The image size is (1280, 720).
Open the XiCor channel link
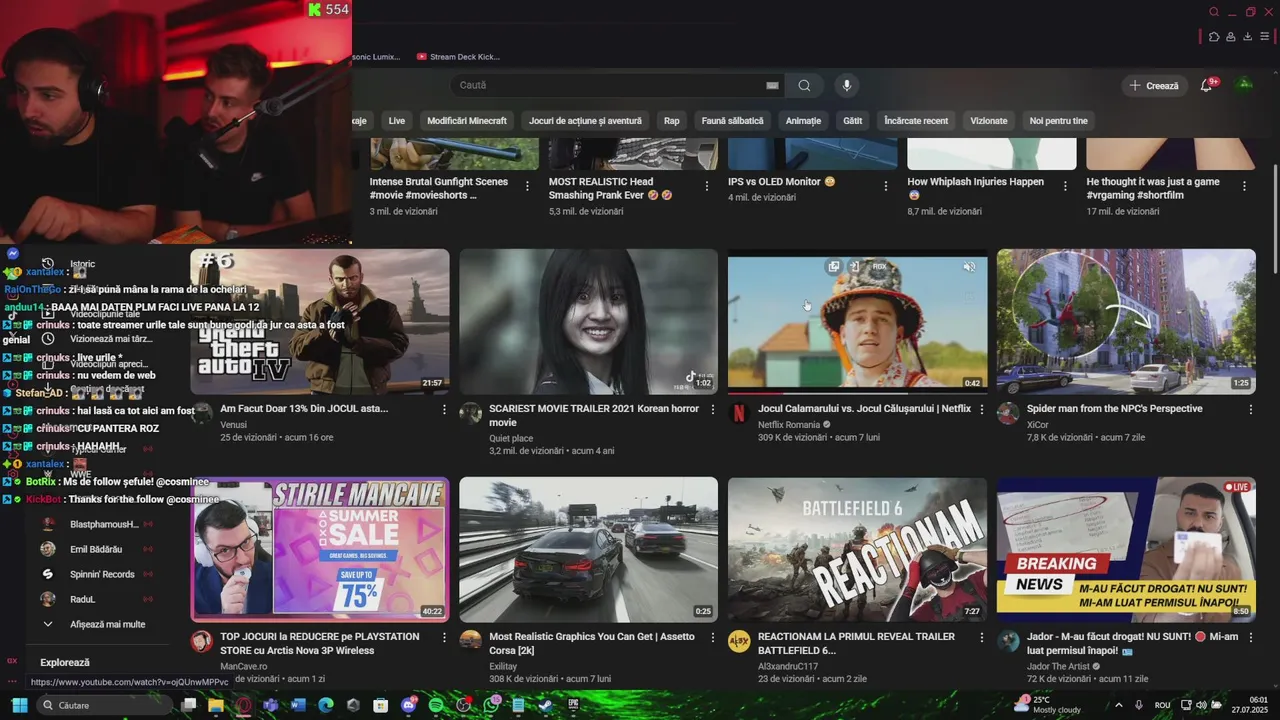[x=1038, y=425]
